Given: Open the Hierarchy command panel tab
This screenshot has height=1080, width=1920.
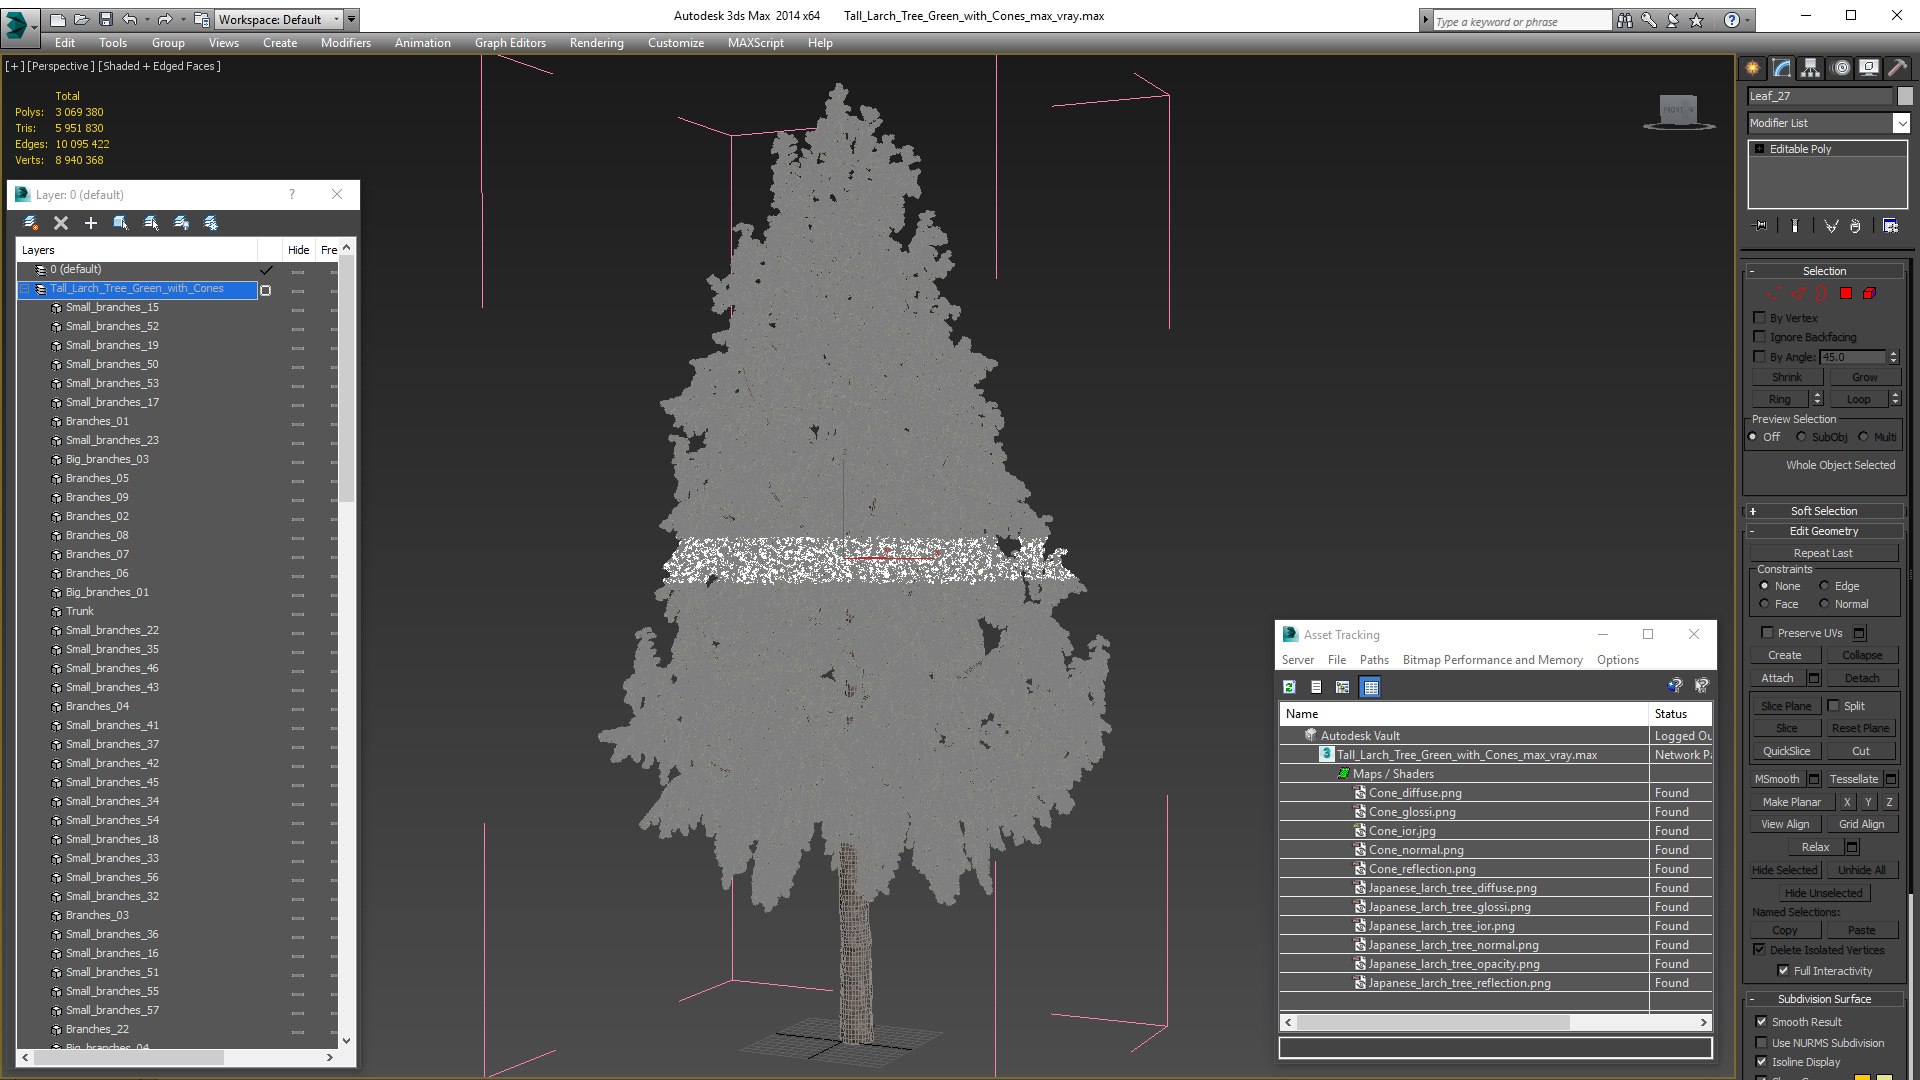Looking at the screenshot, I should (x=1810, y=68).
